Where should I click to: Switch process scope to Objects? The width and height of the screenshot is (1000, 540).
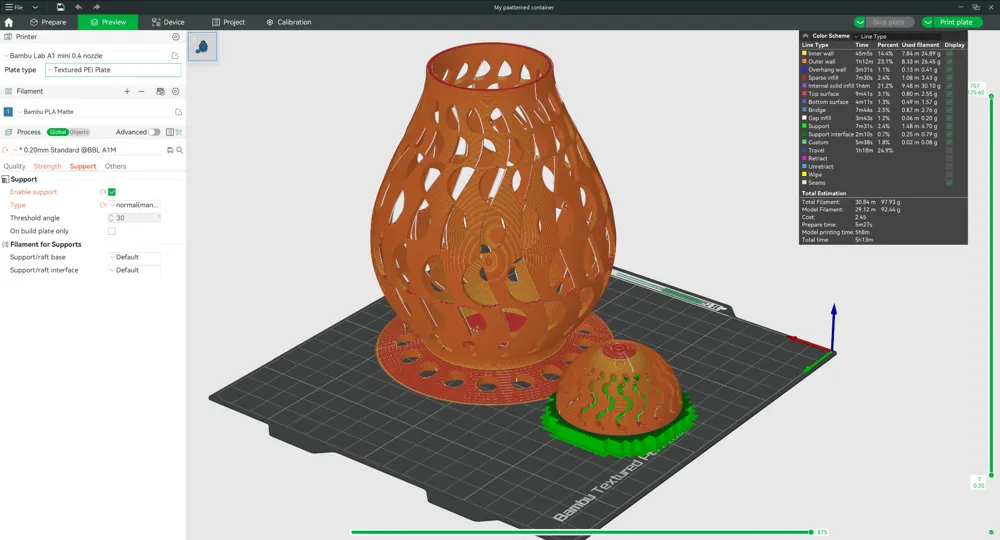point(79,132)
